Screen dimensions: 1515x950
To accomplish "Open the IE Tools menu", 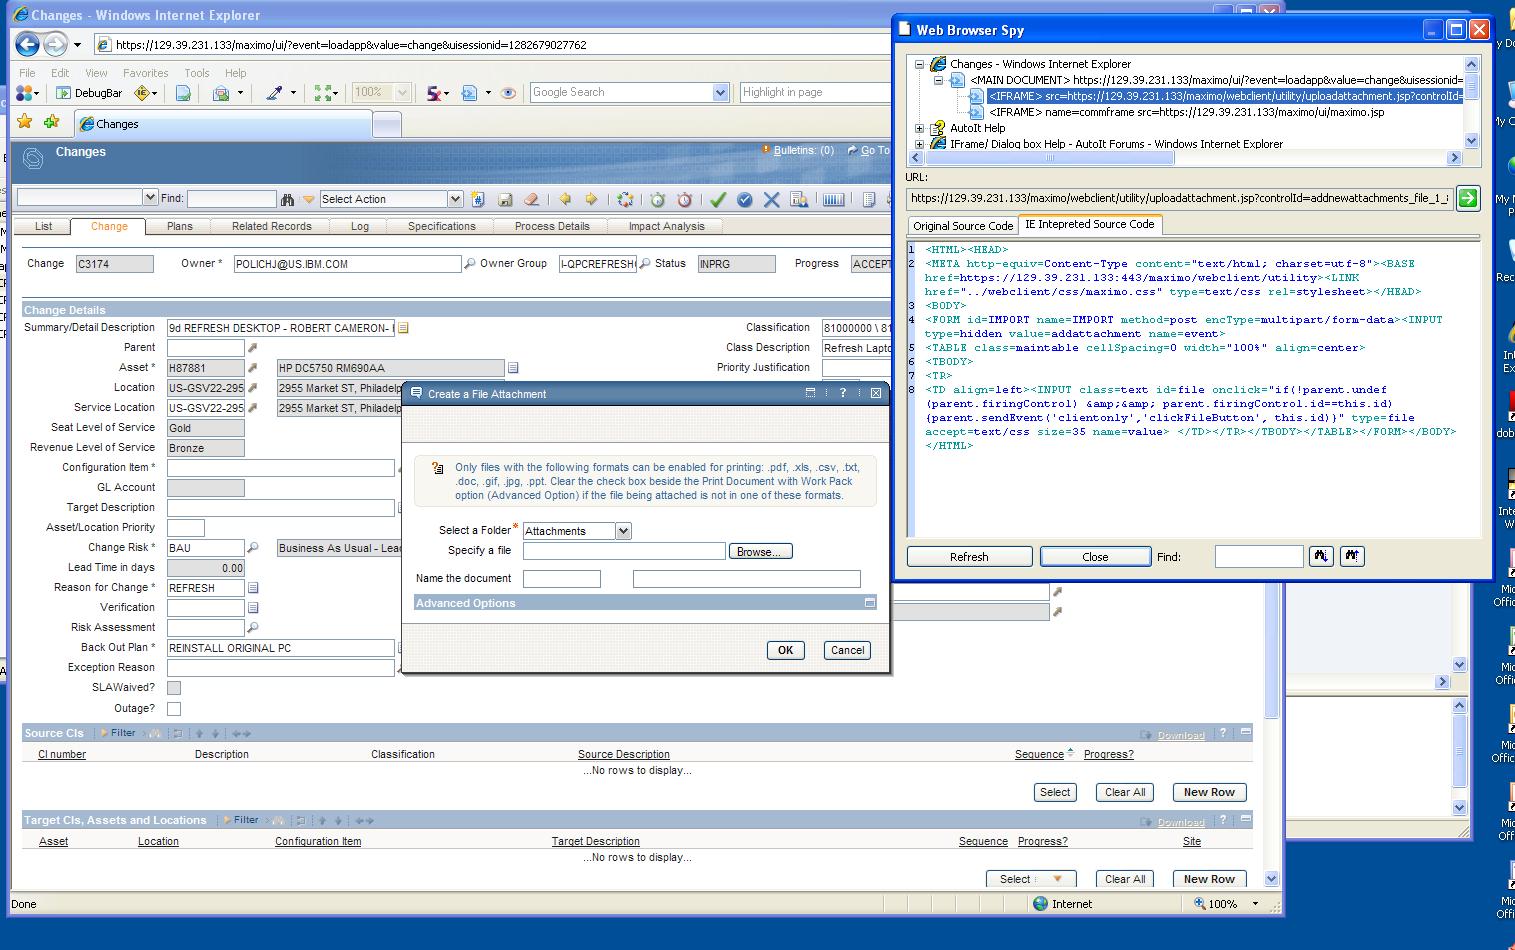I will [197, 73].
